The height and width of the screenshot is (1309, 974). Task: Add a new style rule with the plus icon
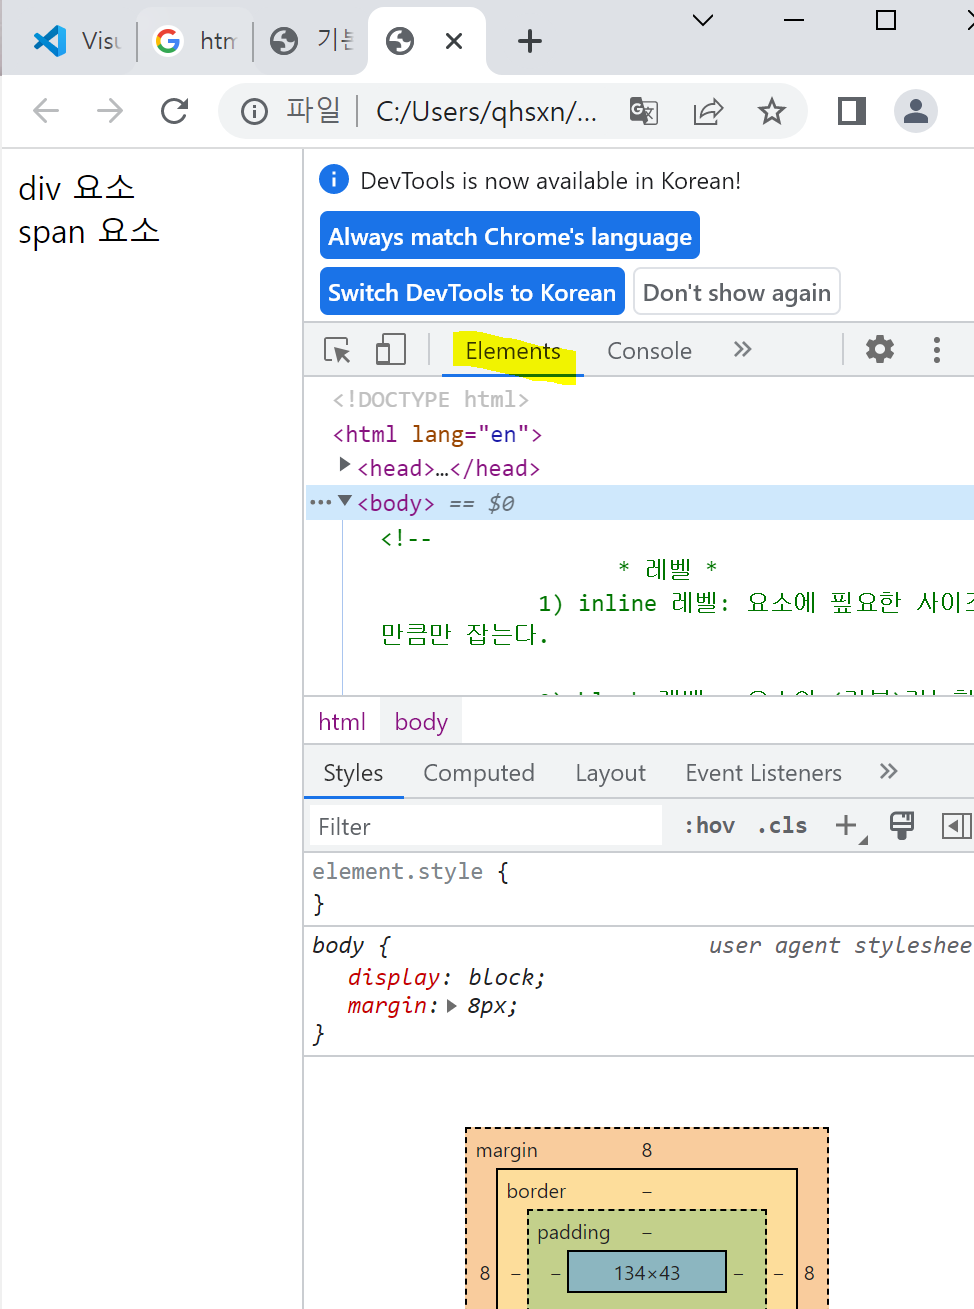tap(844, 825)
